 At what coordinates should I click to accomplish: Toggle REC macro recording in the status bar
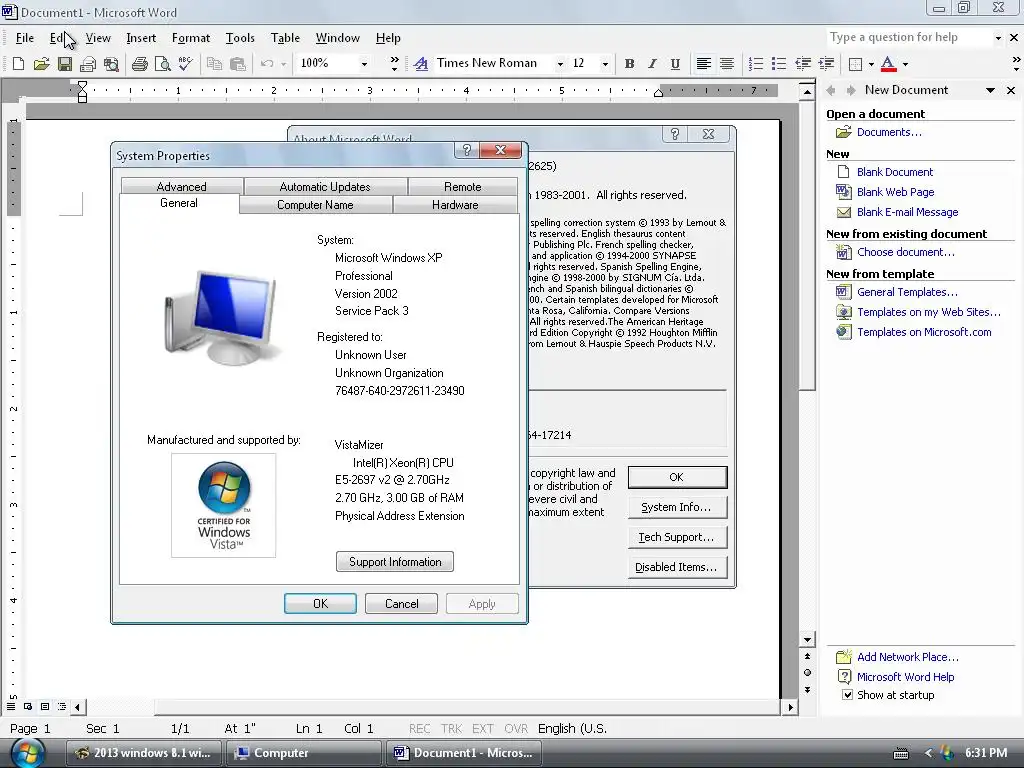(419, 728)
